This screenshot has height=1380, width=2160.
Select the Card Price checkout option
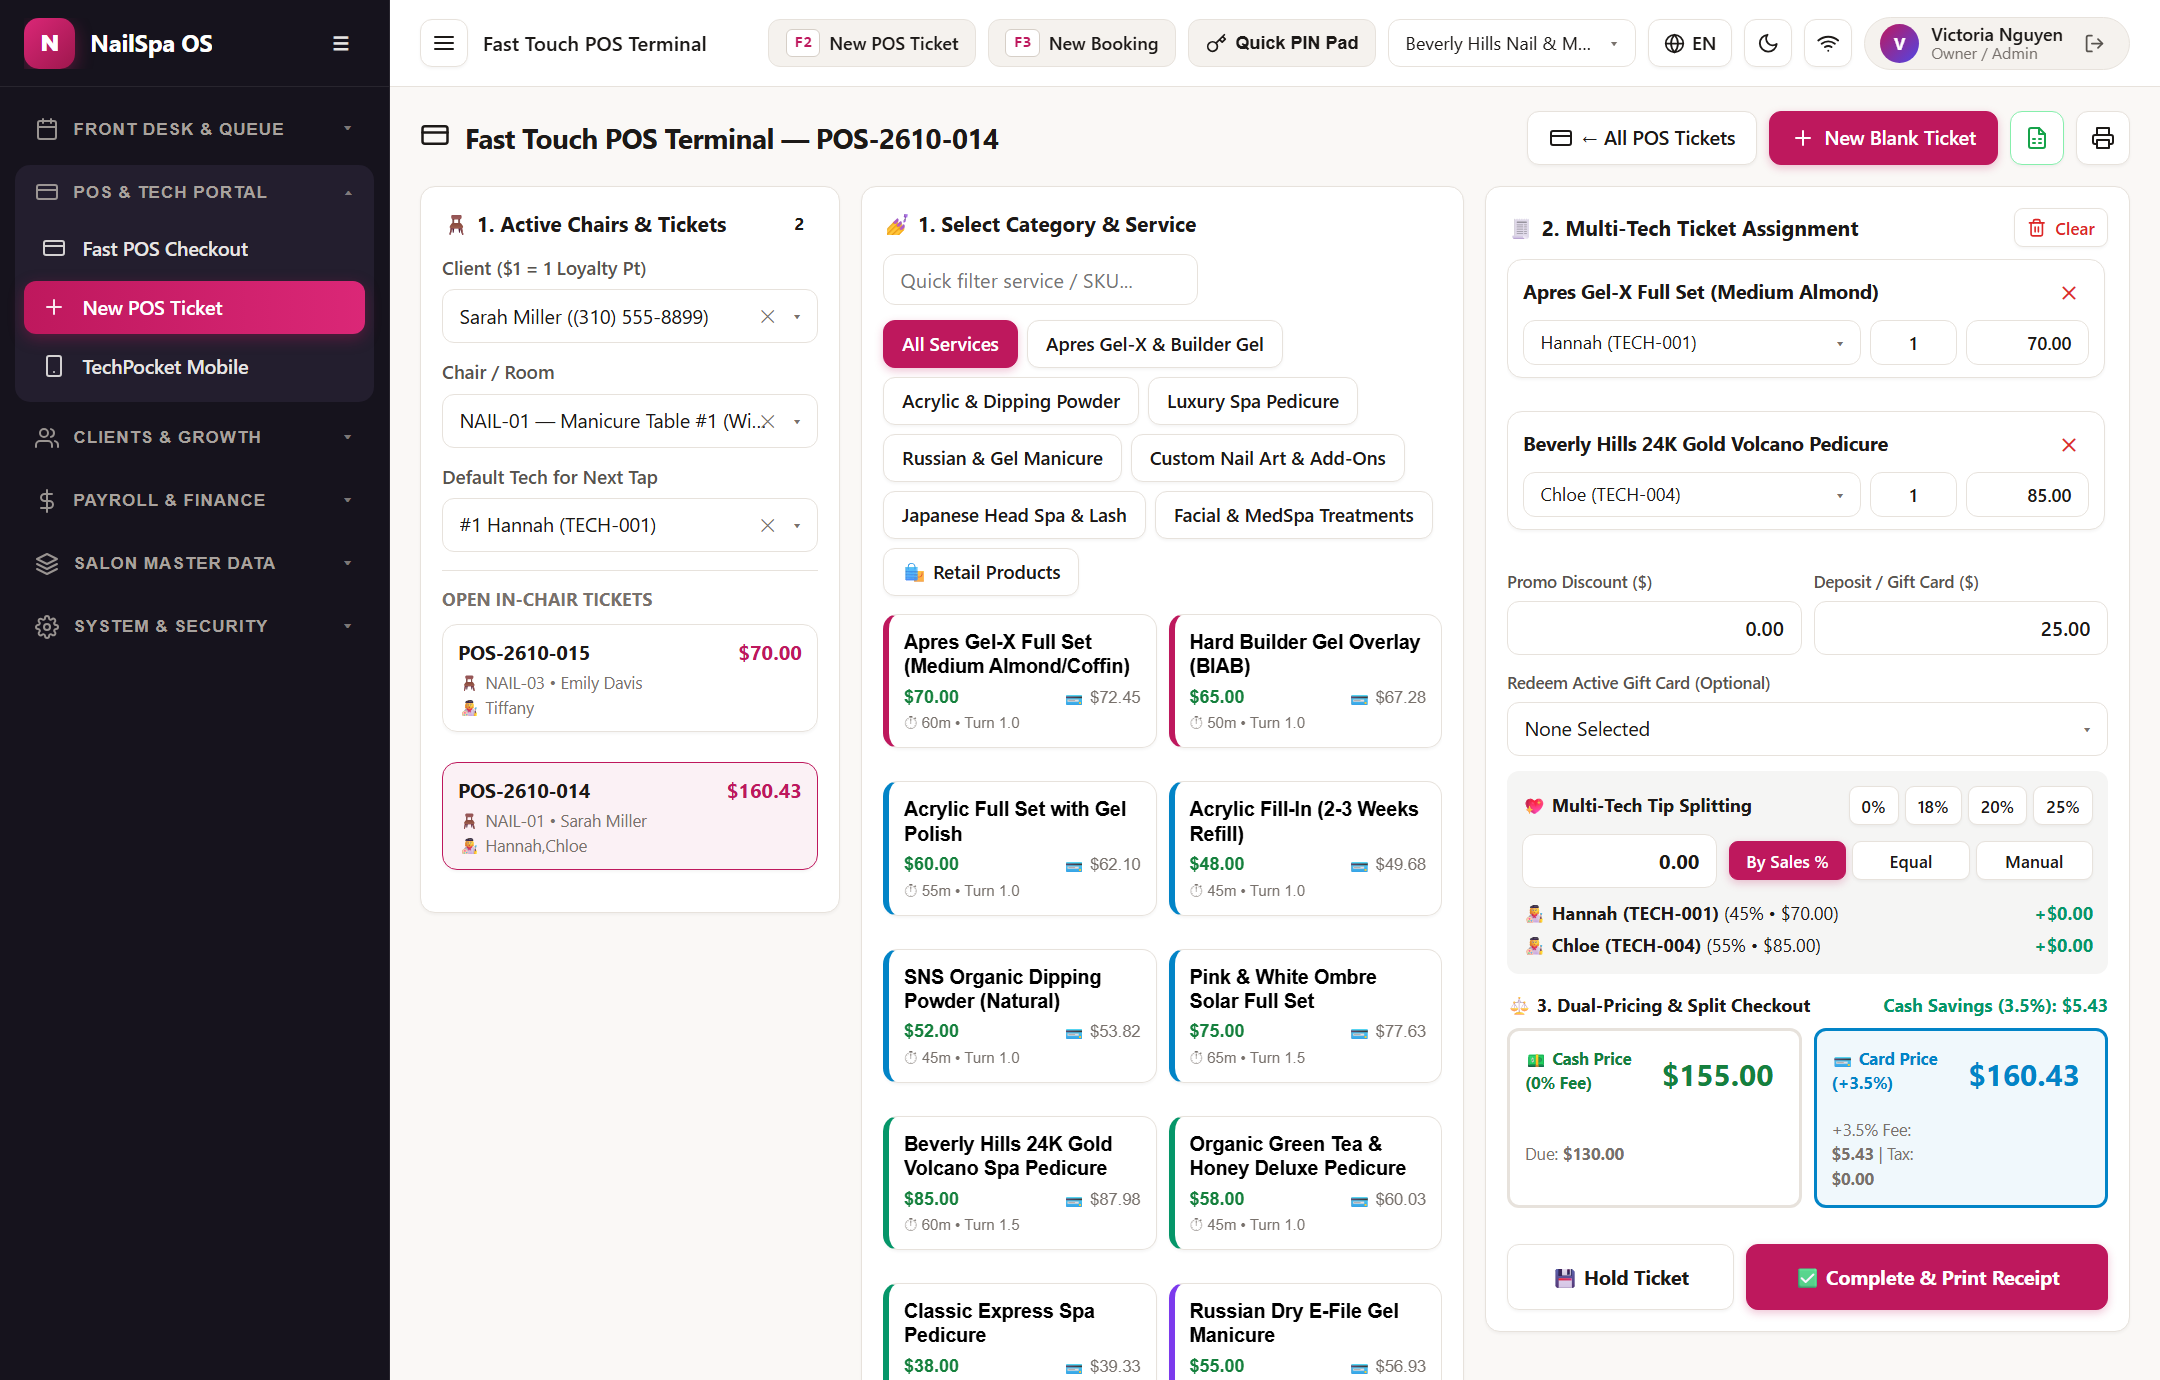click(1960, 1118)
